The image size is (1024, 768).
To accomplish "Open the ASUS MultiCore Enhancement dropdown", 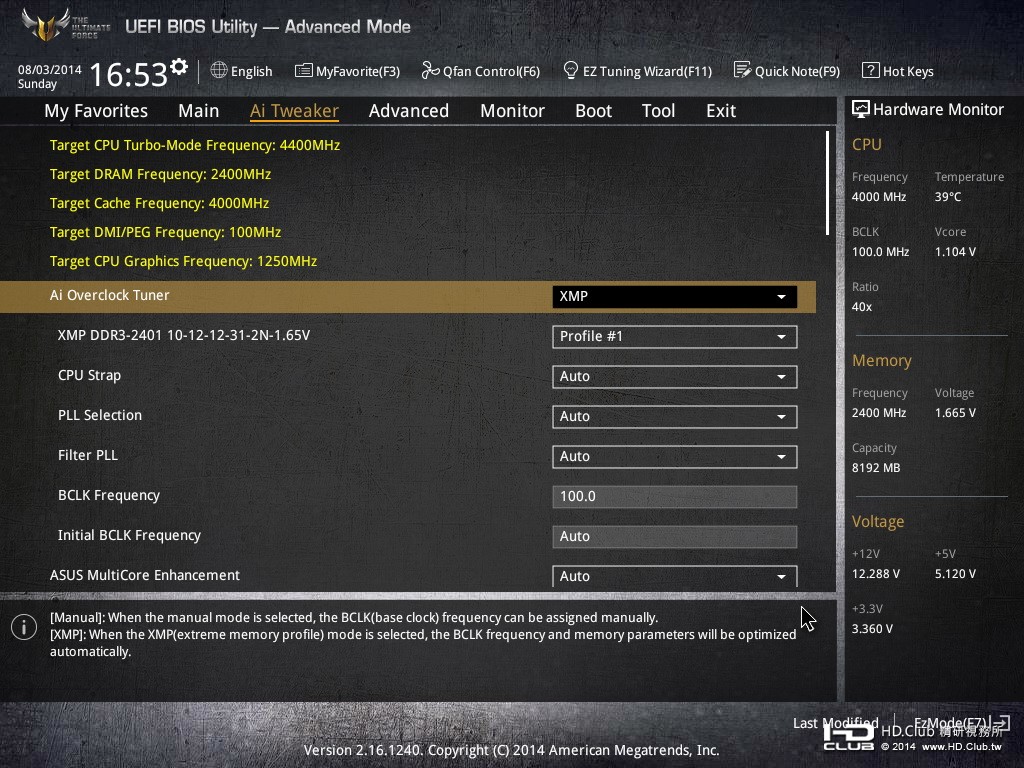I will tap(675, 576).
